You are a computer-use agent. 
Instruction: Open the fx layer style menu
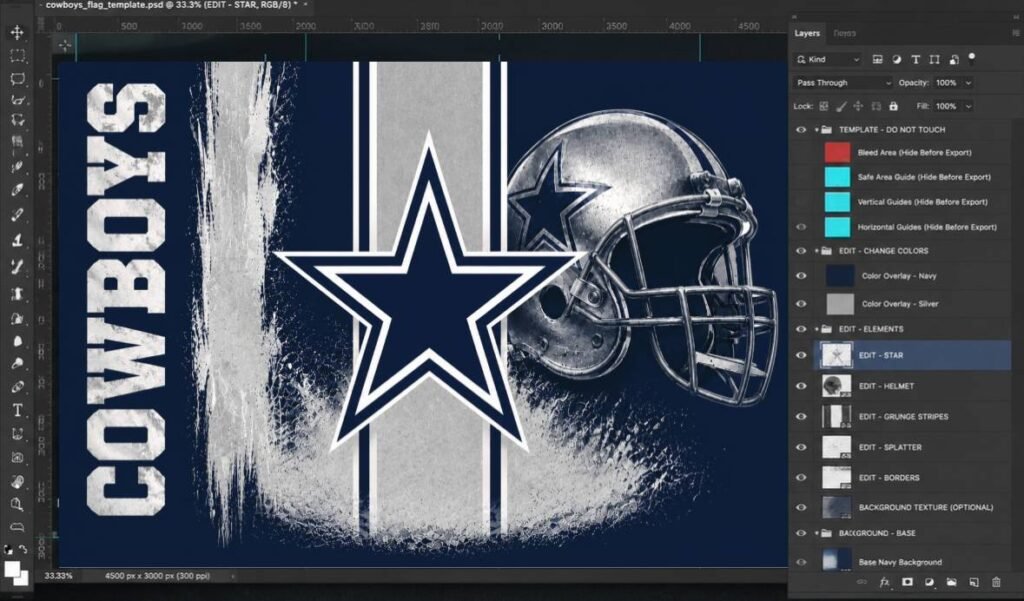pyautogui.click(x=885, y=581)
